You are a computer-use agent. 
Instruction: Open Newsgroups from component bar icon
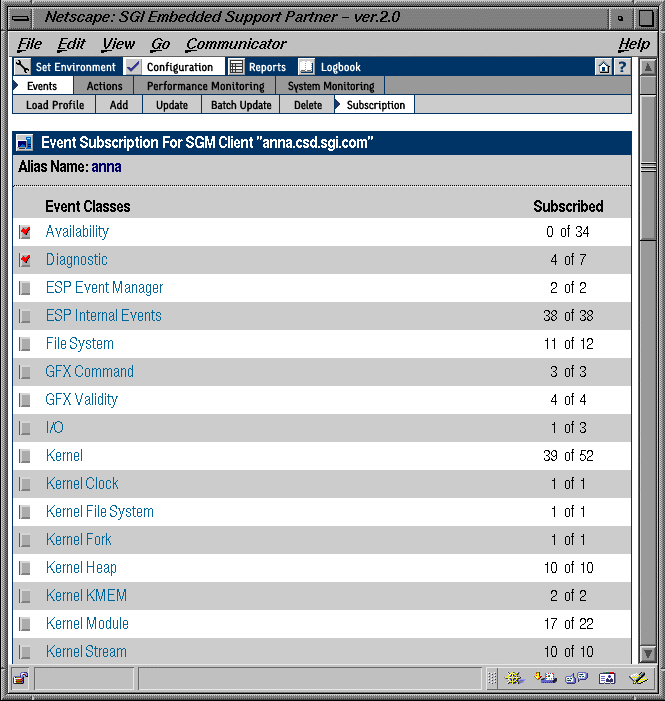point(576,678)
